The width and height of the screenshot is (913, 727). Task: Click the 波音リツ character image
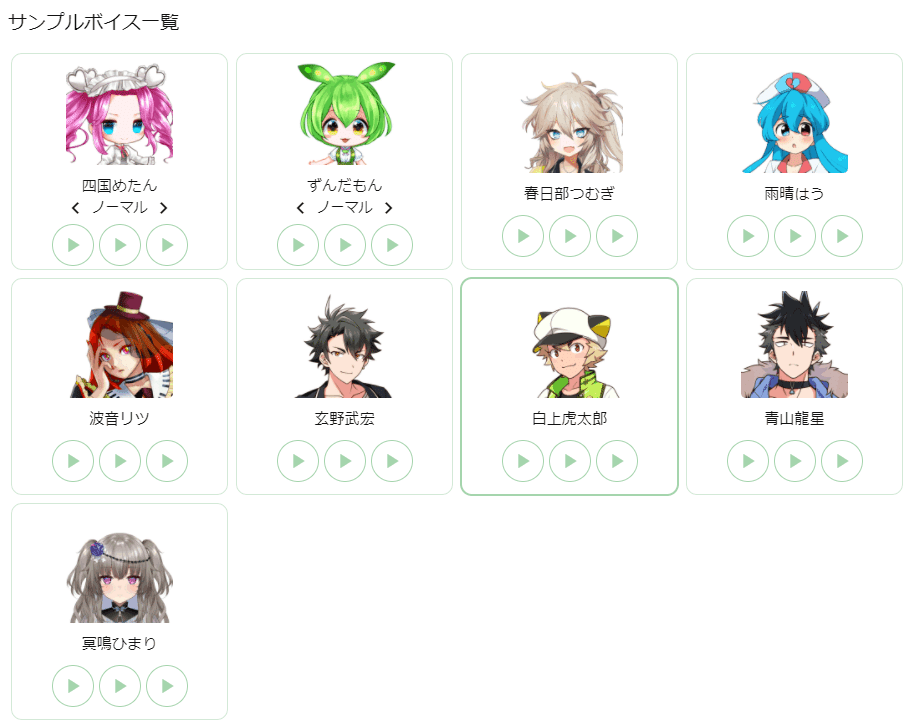pos(120,345)
